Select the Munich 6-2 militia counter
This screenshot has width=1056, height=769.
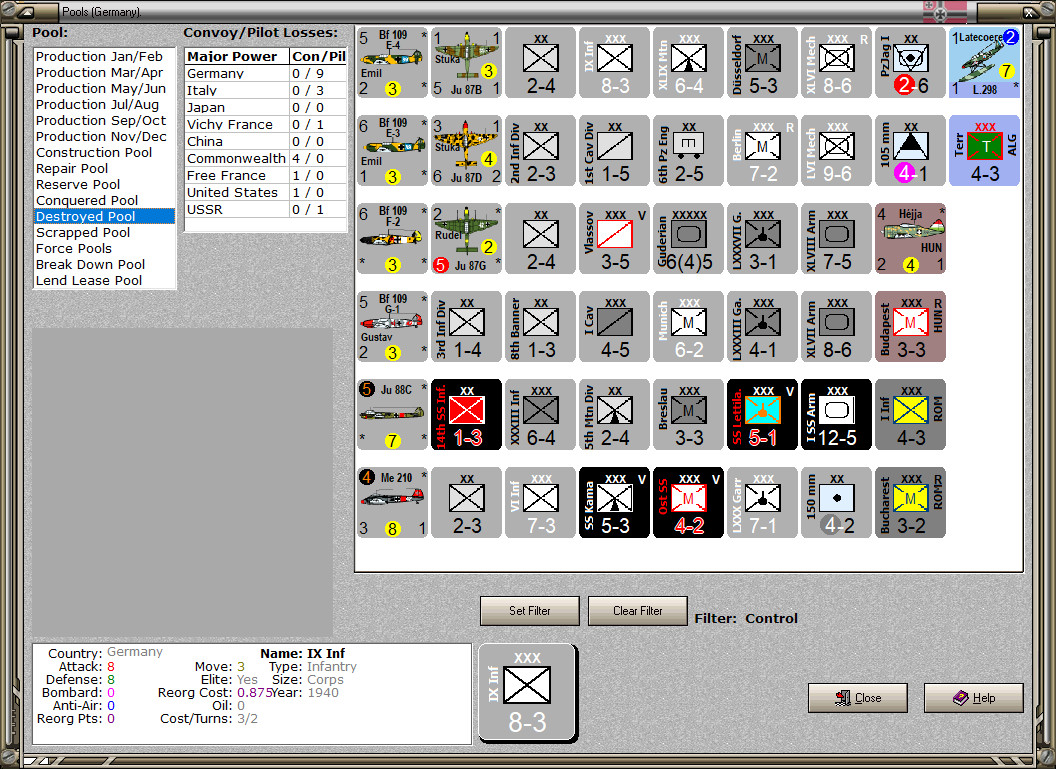[x=688, y=327]
